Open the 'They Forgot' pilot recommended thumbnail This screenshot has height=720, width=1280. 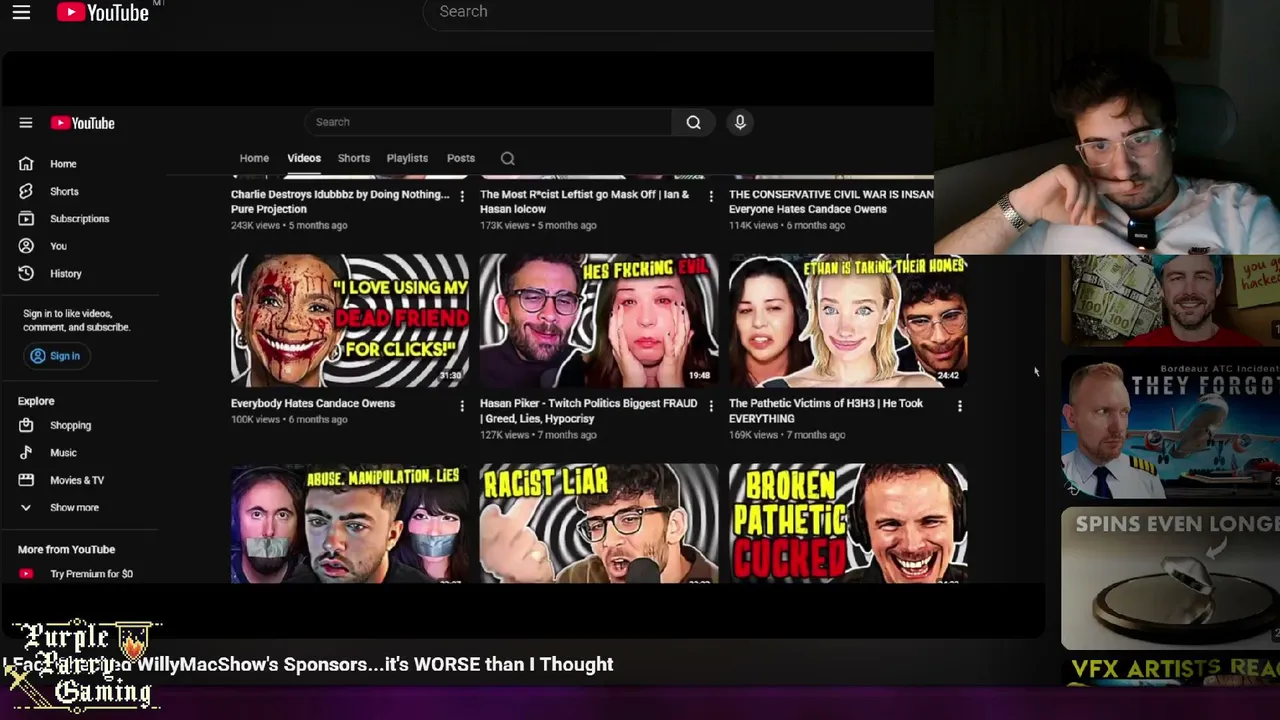(1170, 427)
